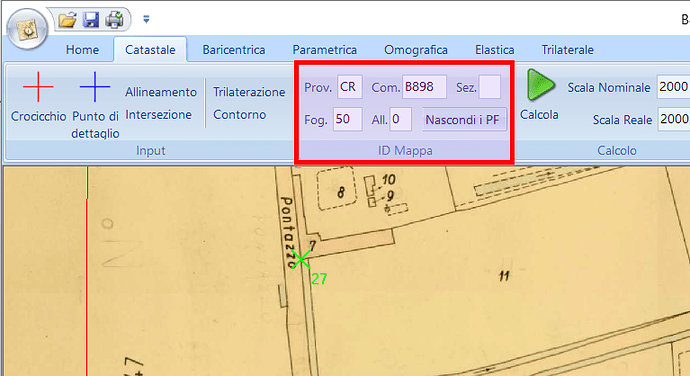Choose the Trilaterazione option
This screenshot has width=690, height=376.
[x=249, y=92]
